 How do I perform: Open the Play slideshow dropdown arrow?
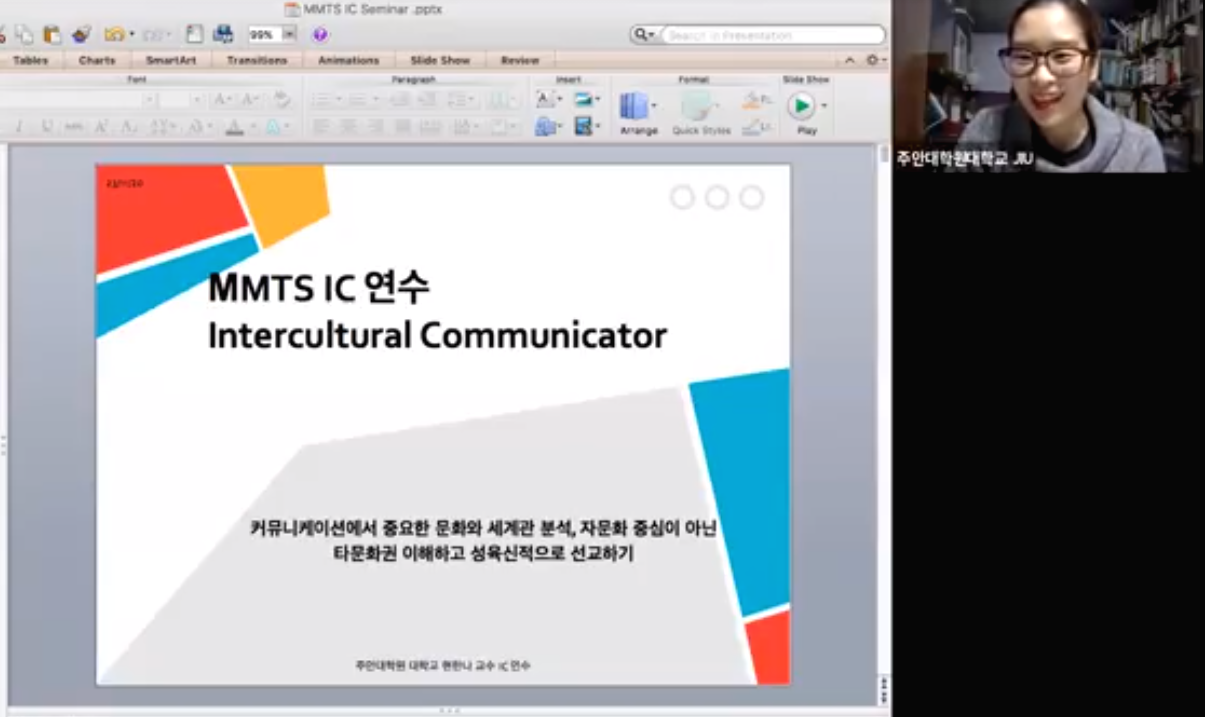824,105
